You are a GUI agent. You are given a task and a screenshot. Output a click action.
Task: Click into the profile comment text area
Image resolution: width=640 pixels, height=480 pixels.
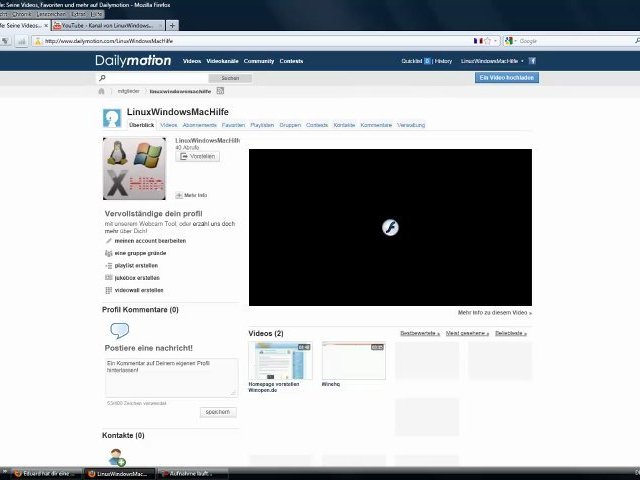coord(170,377)
